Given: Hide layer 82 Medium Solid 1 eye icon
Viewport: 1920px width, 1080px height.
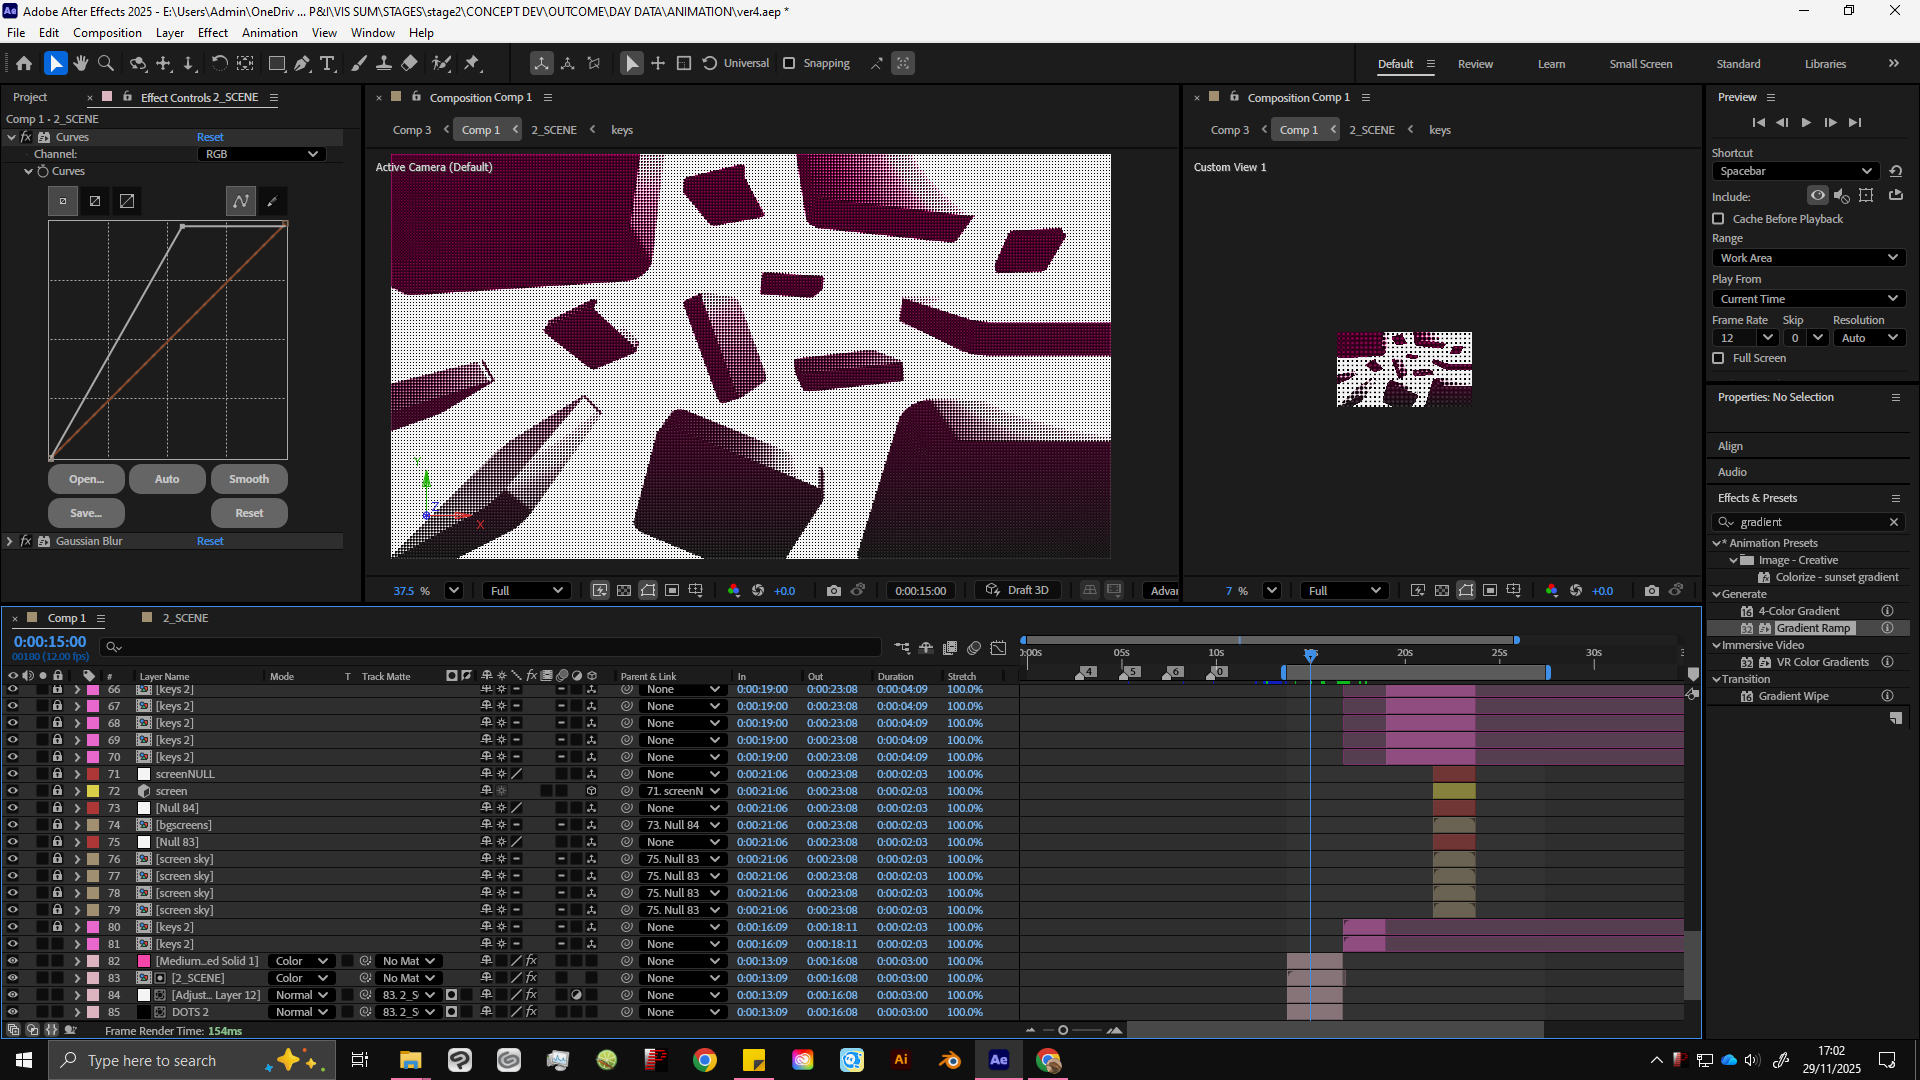Looking at the screenshot, I should coord(13,961).
